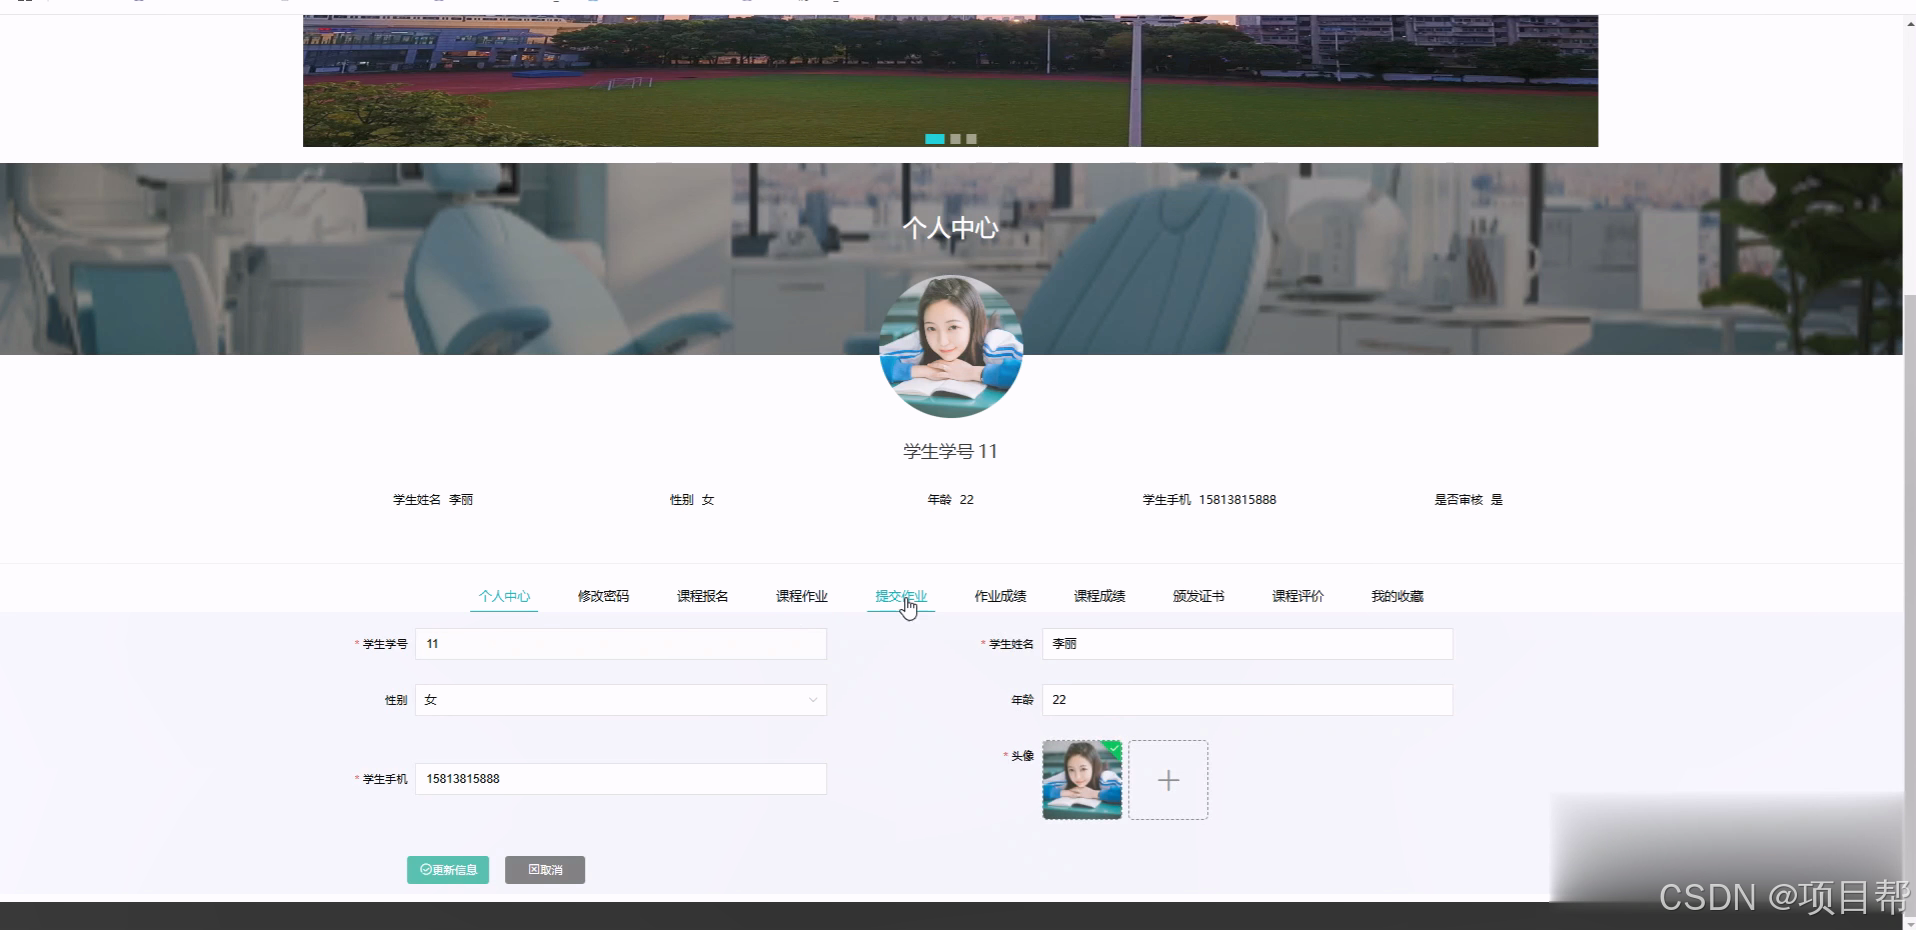Focus the 学生姓名 input field

tap(1247, 644)
